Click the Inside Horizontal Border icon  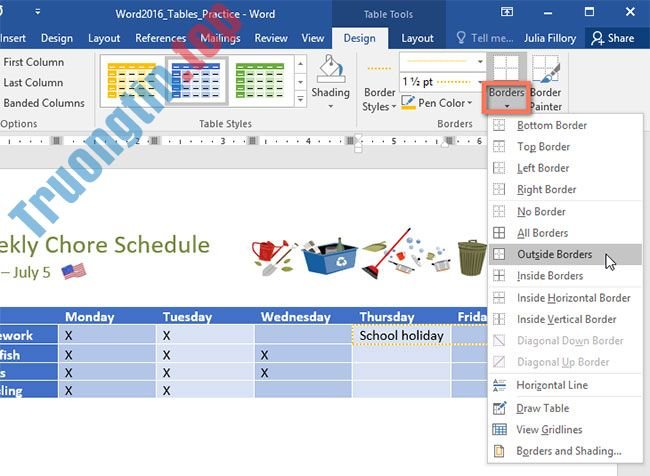pyautogui.click(x=499, y=298)
